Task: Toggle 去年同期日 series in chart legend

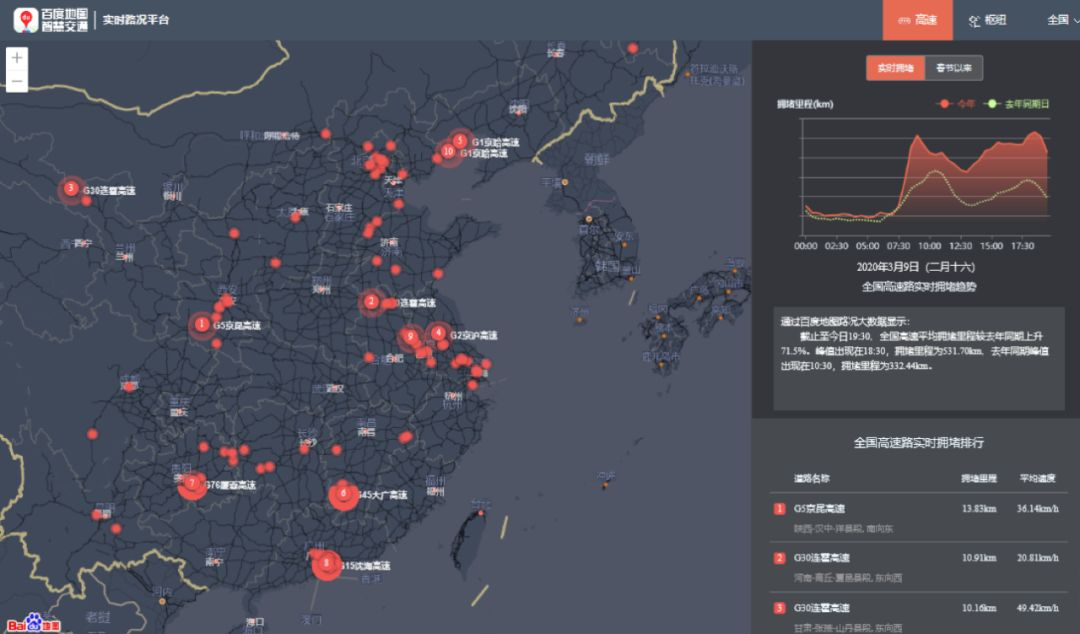Action: pos(1017,104)
